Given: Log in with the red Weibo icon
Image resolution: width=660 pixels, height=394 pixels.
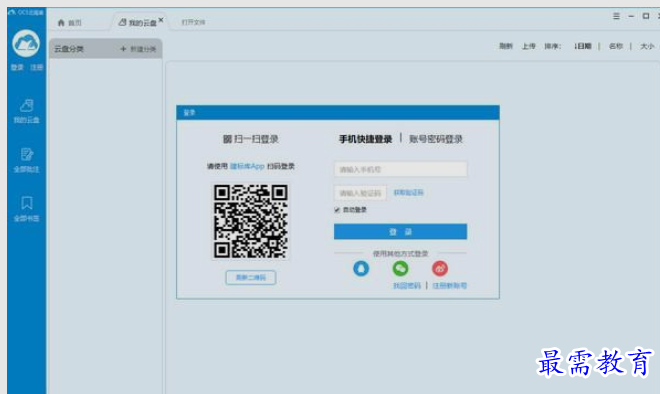Looking at the screenshot, I should point(440,268).
